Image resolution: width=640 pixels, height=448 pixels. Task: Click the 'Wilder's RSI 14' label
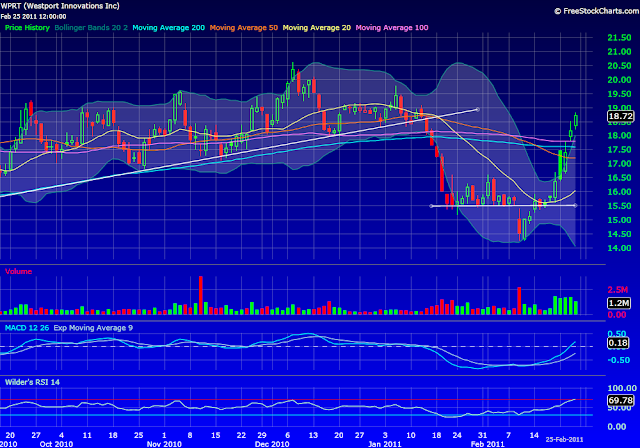coord(32,382)
